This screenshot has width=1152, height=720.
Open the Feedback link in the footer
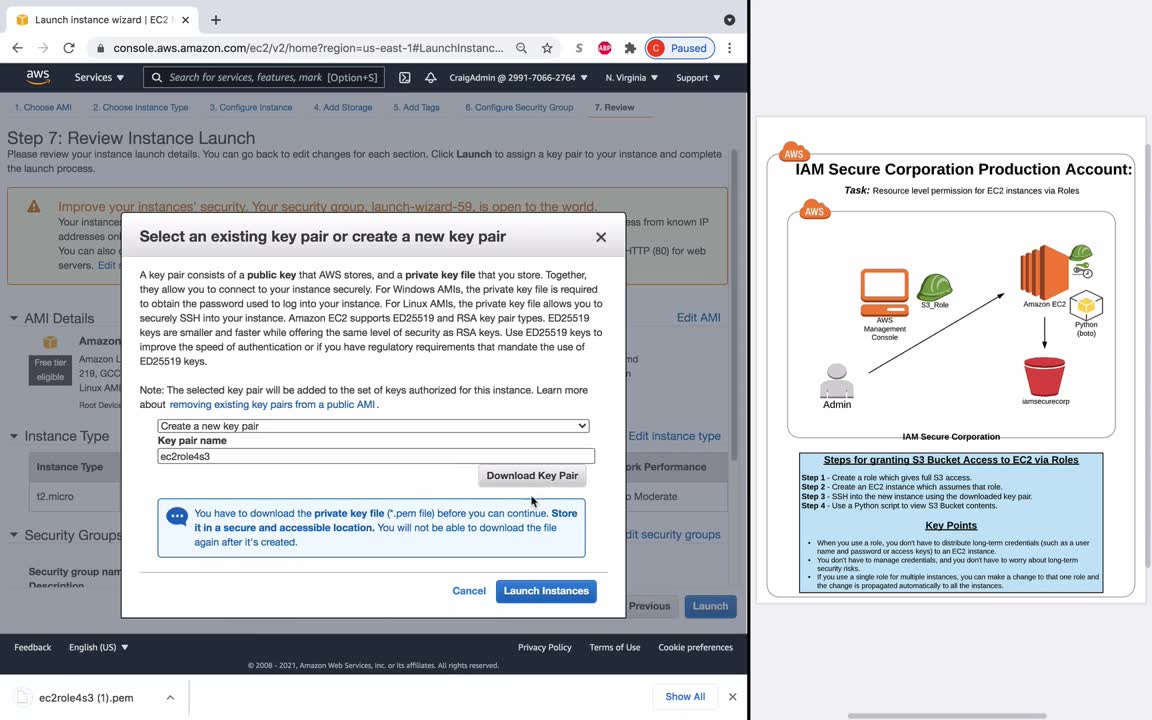tap(32, 647)
